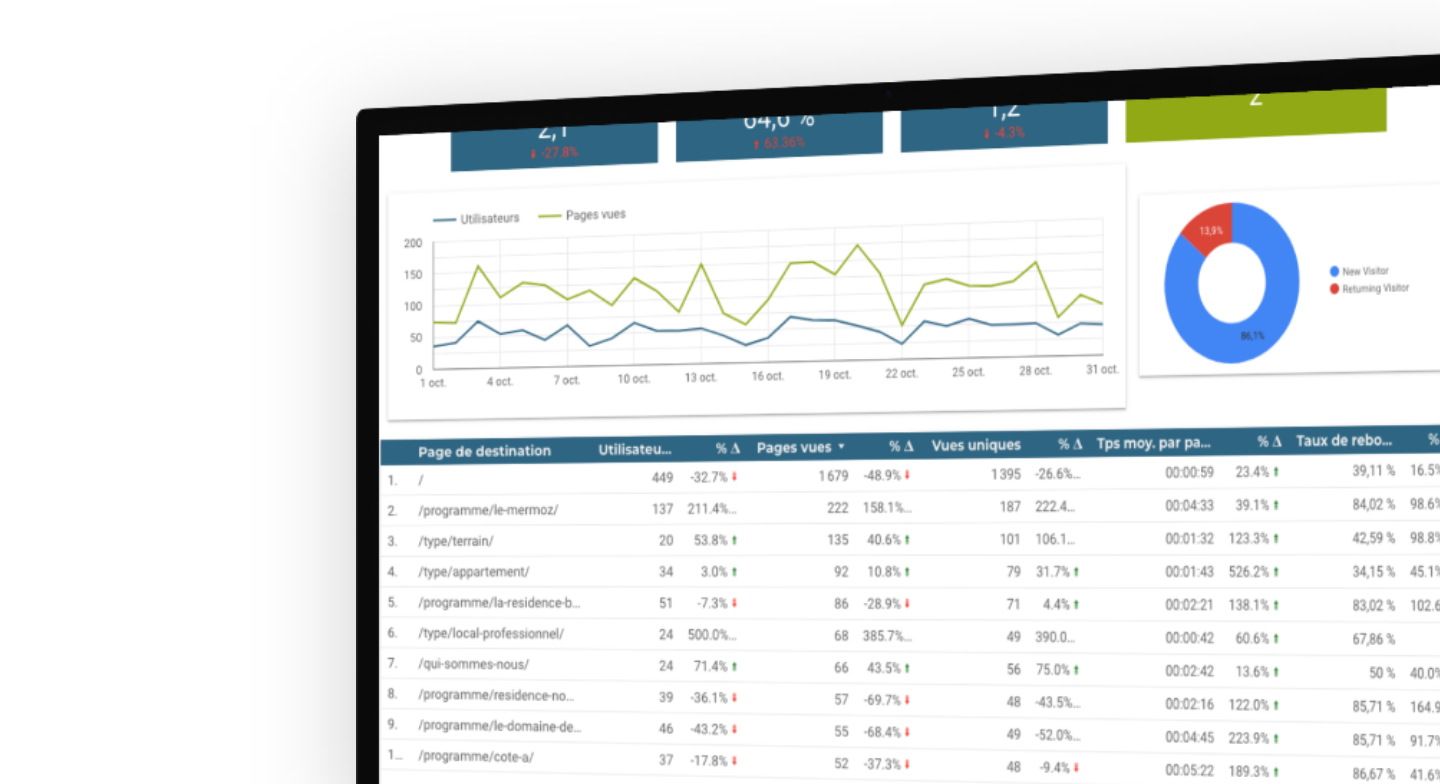Click the 19 oct. axis label
The width and height of the screenshot is (1440, 784).
click(834, 375)
